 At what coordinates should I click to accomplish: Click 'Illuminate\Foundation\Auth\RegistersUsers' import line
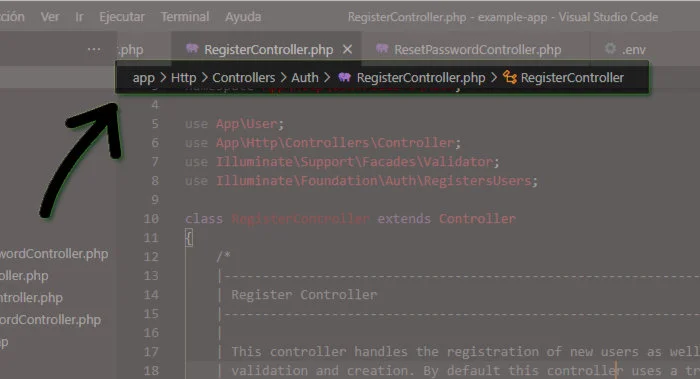click(x=374, y=181)
